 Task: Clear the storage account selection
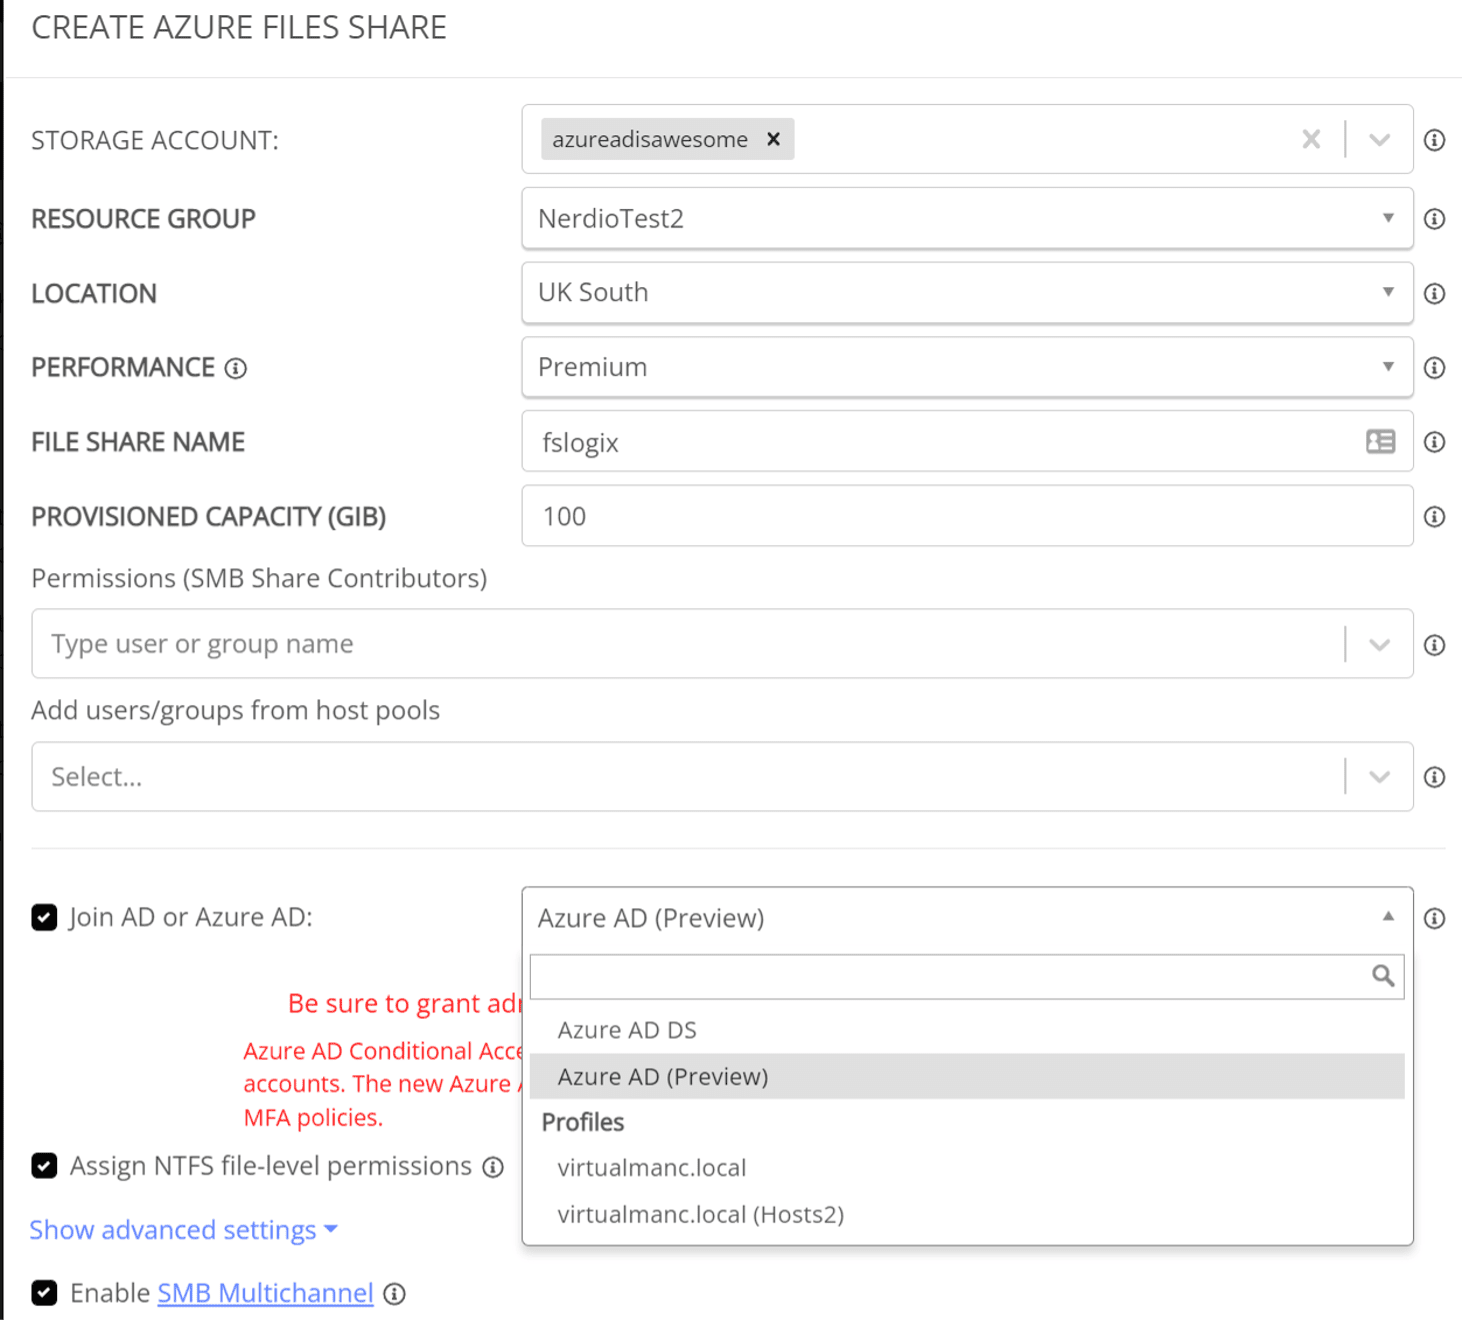point(1311,139)
